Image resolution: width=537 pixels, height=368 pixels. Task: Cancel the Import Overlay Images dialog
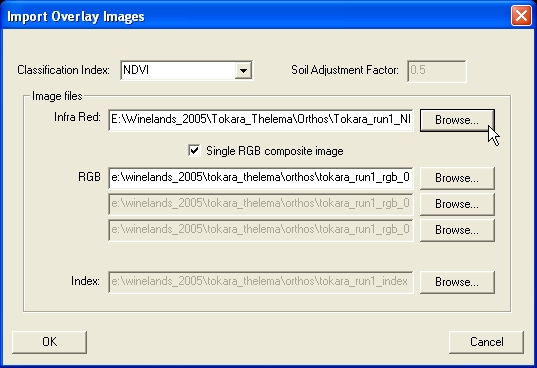click(486, 342)
